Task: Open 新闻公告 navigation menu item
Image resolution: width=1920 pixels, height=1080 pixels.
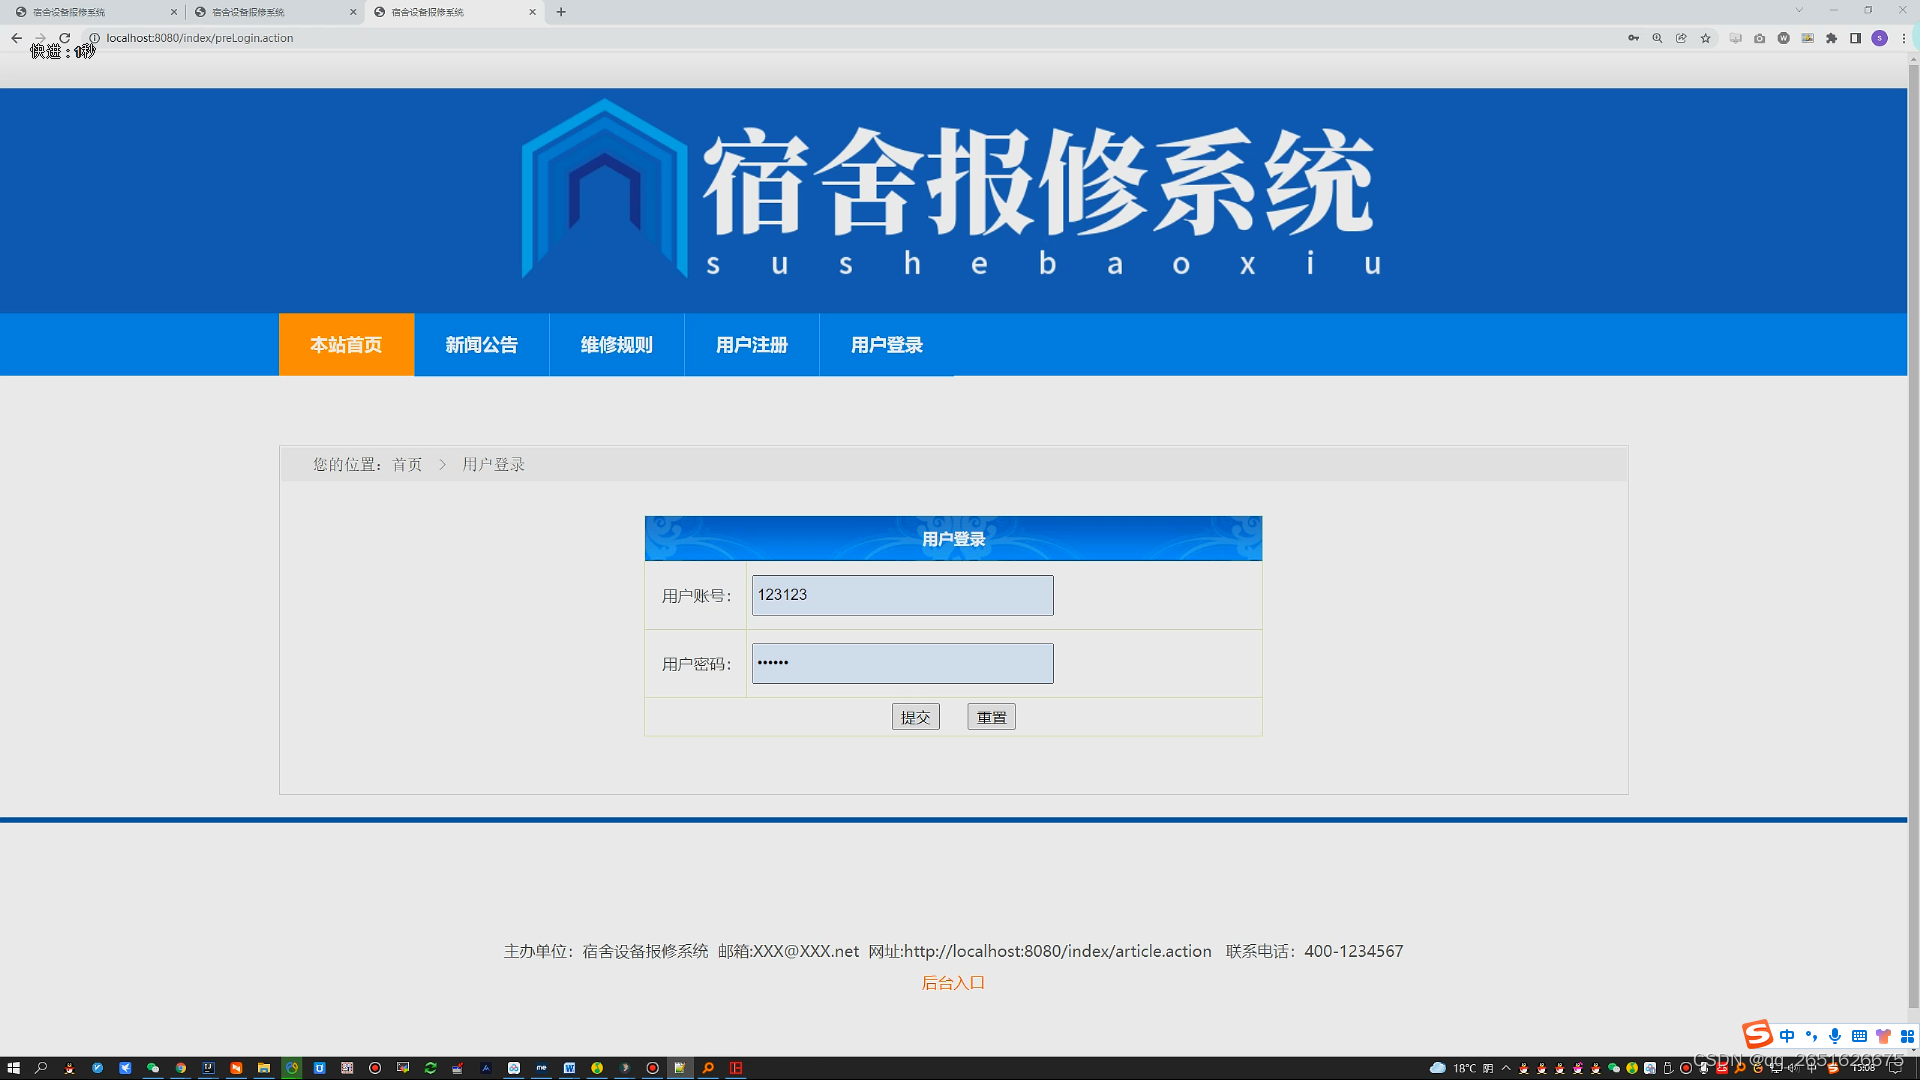Action: 481,345
